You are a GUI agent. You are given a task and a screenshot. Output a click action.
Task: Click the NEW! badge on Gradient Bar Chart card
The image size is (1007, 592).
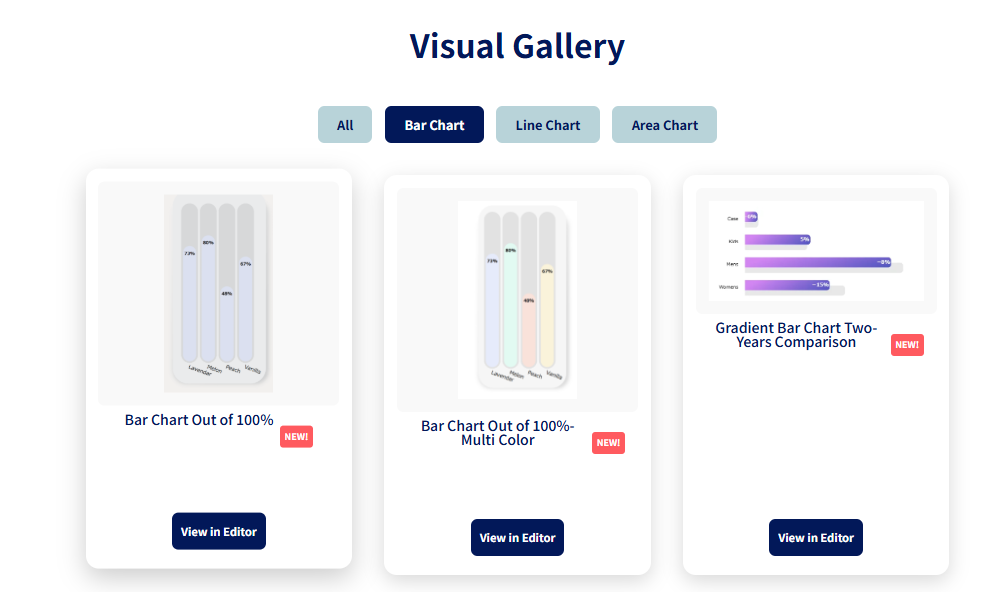coord(907,345)
